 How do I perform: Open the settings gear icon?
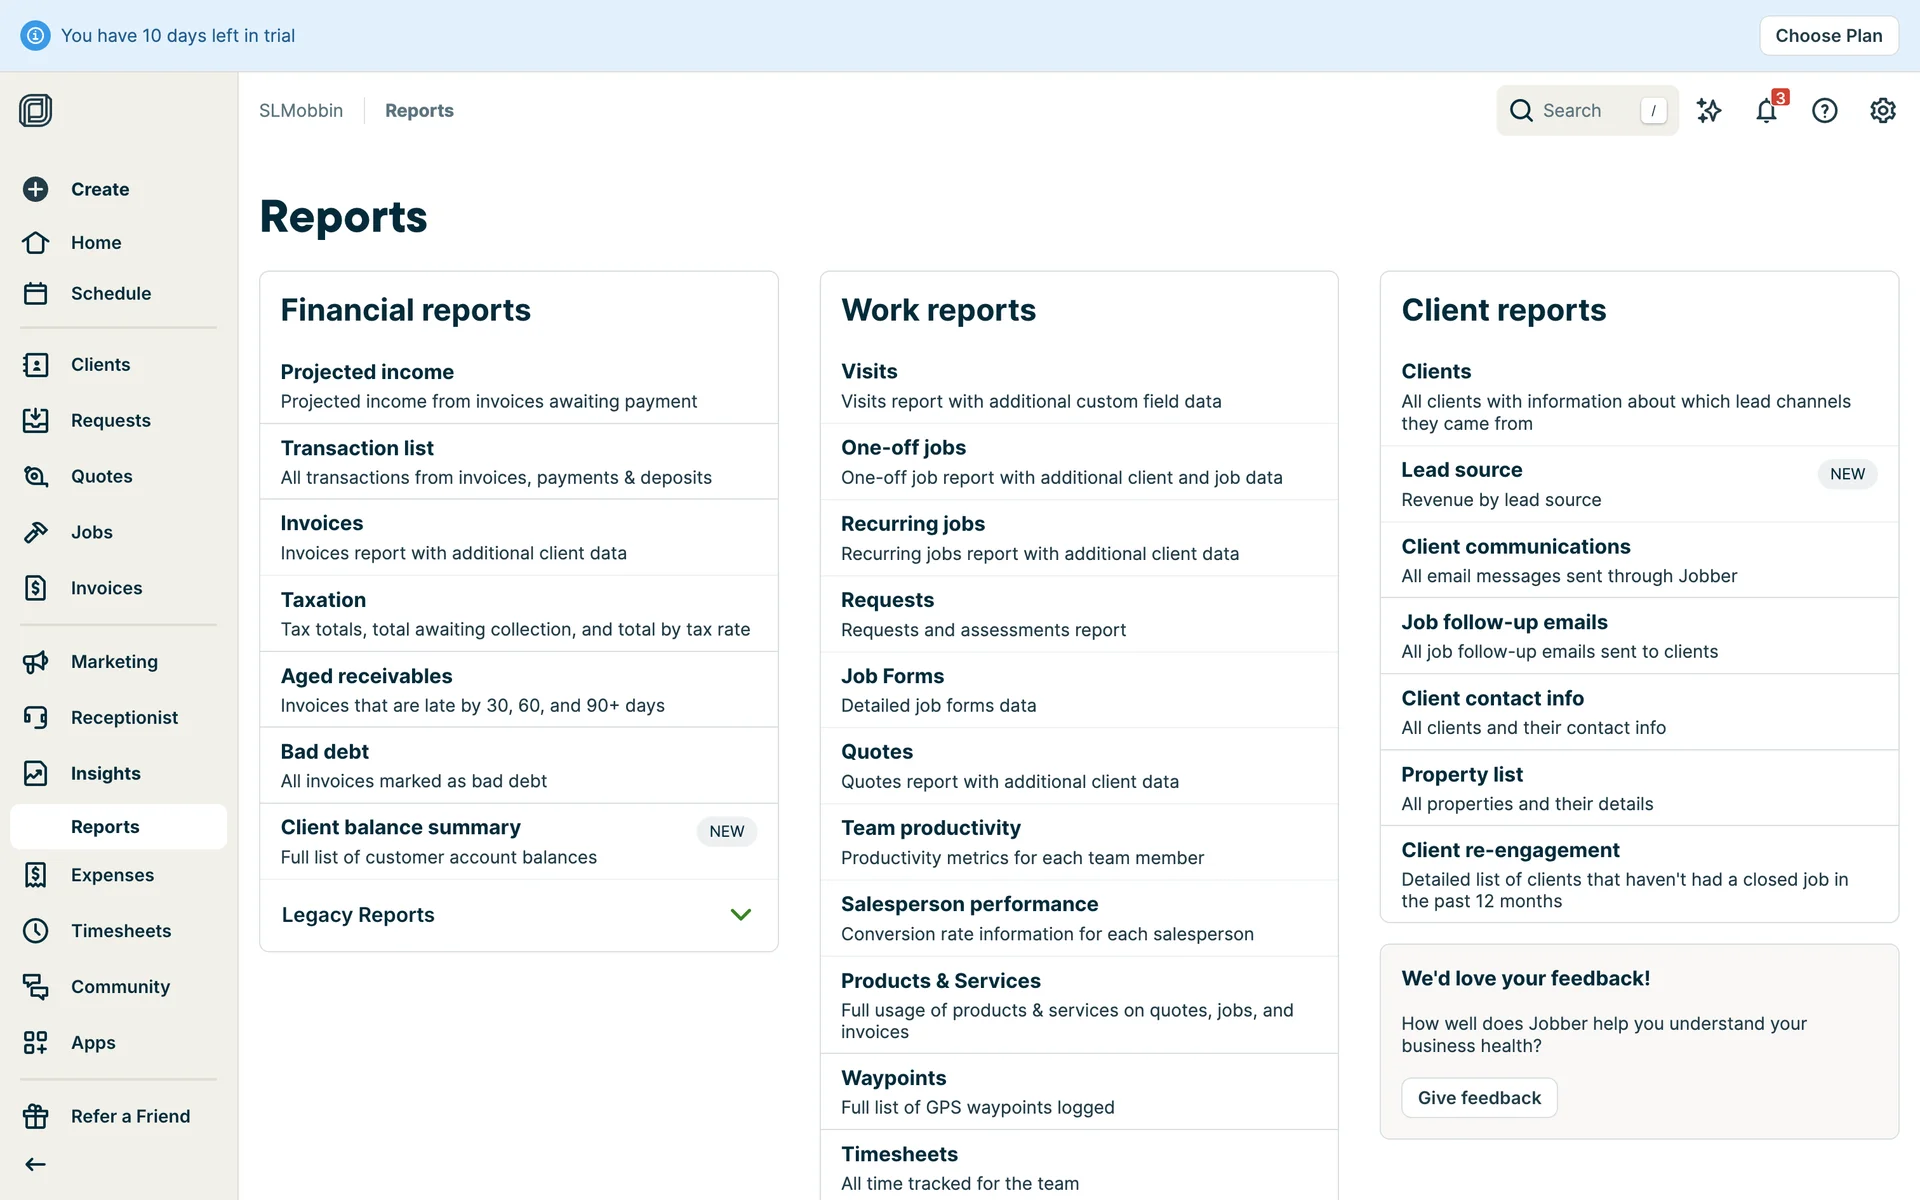[x=1882, y=111]
